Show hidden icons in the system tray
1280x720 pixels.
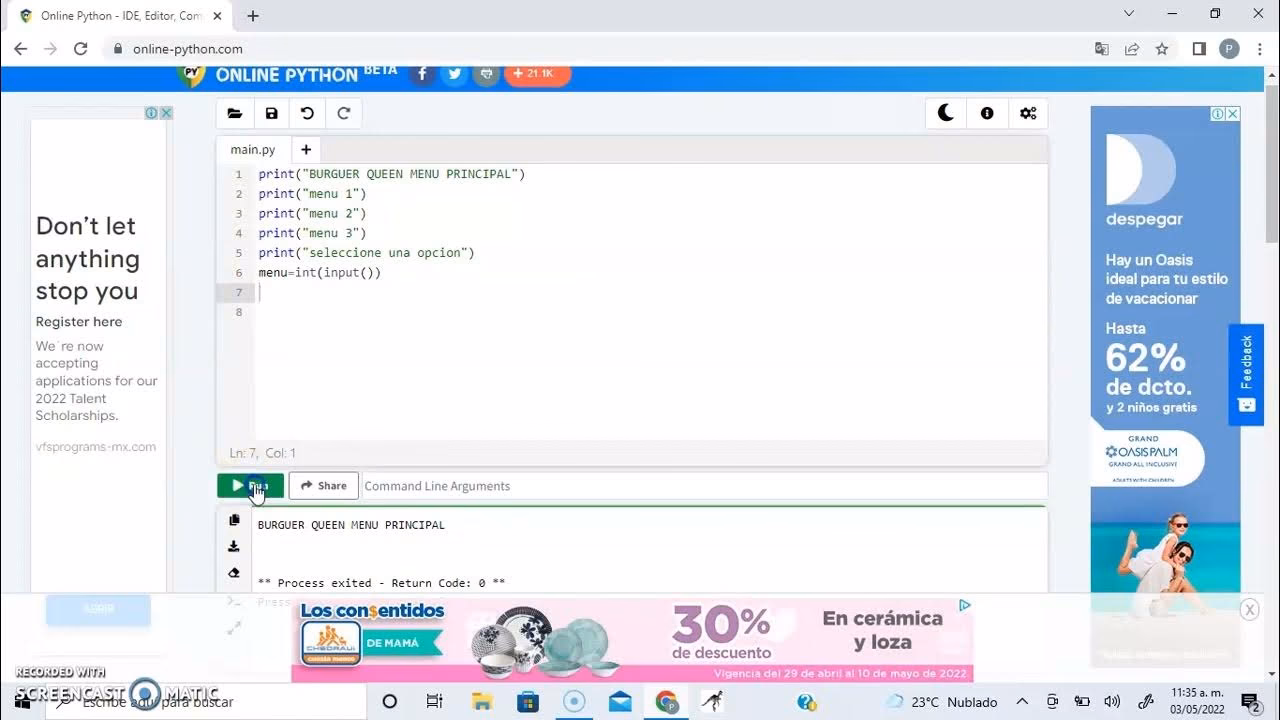point(1022,701)
